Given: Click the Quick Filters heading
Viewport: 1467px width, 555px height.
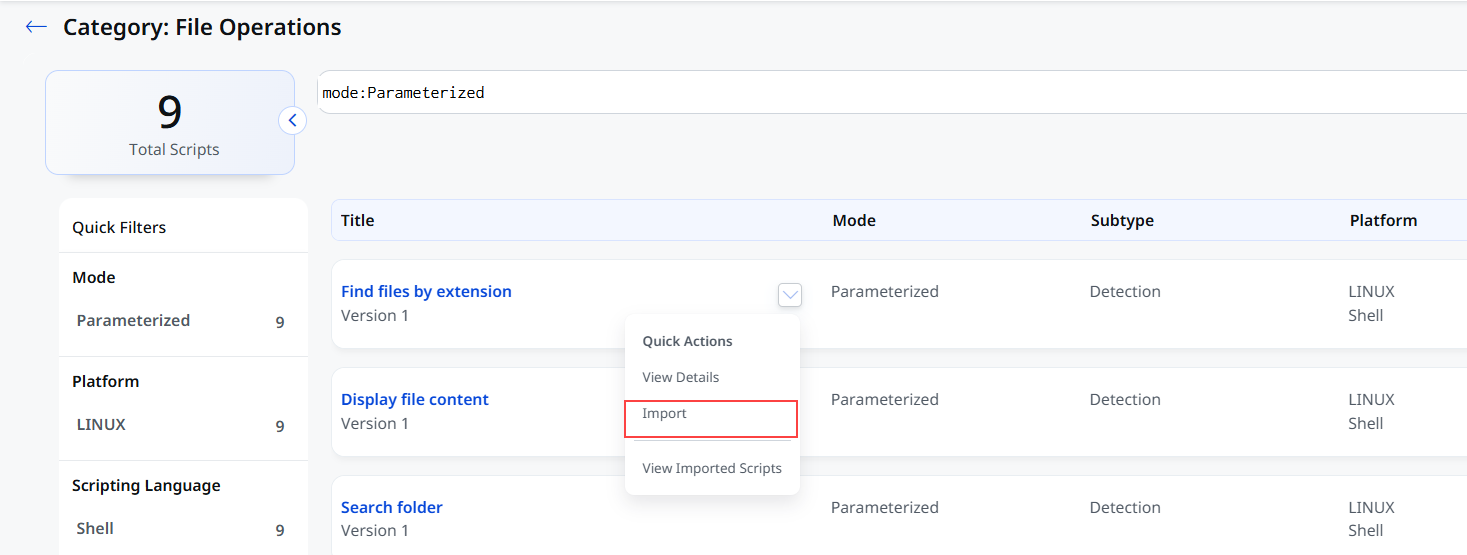Looking at the screenshot, I should click(119, 227).
